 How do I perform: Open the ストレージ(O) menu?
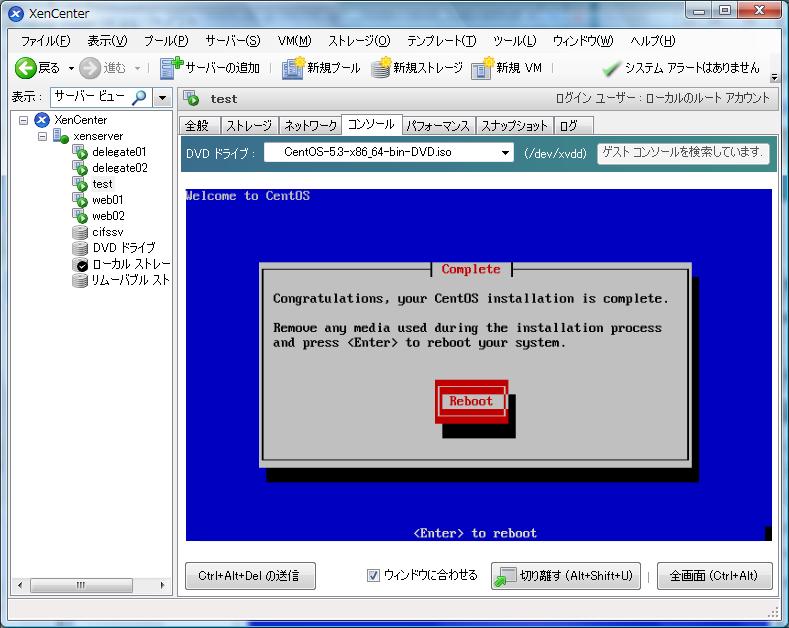coord(359,41)
